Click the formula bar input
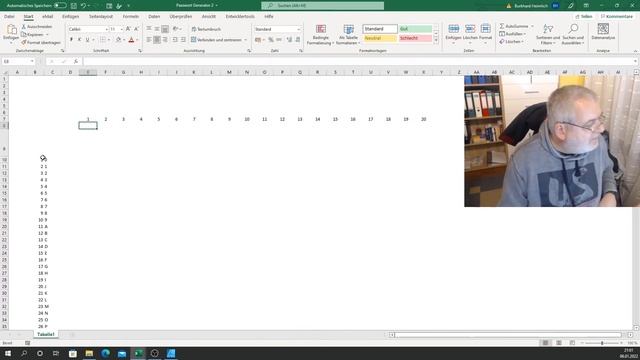Screen dimensions: 640x360 click(358, 61)
